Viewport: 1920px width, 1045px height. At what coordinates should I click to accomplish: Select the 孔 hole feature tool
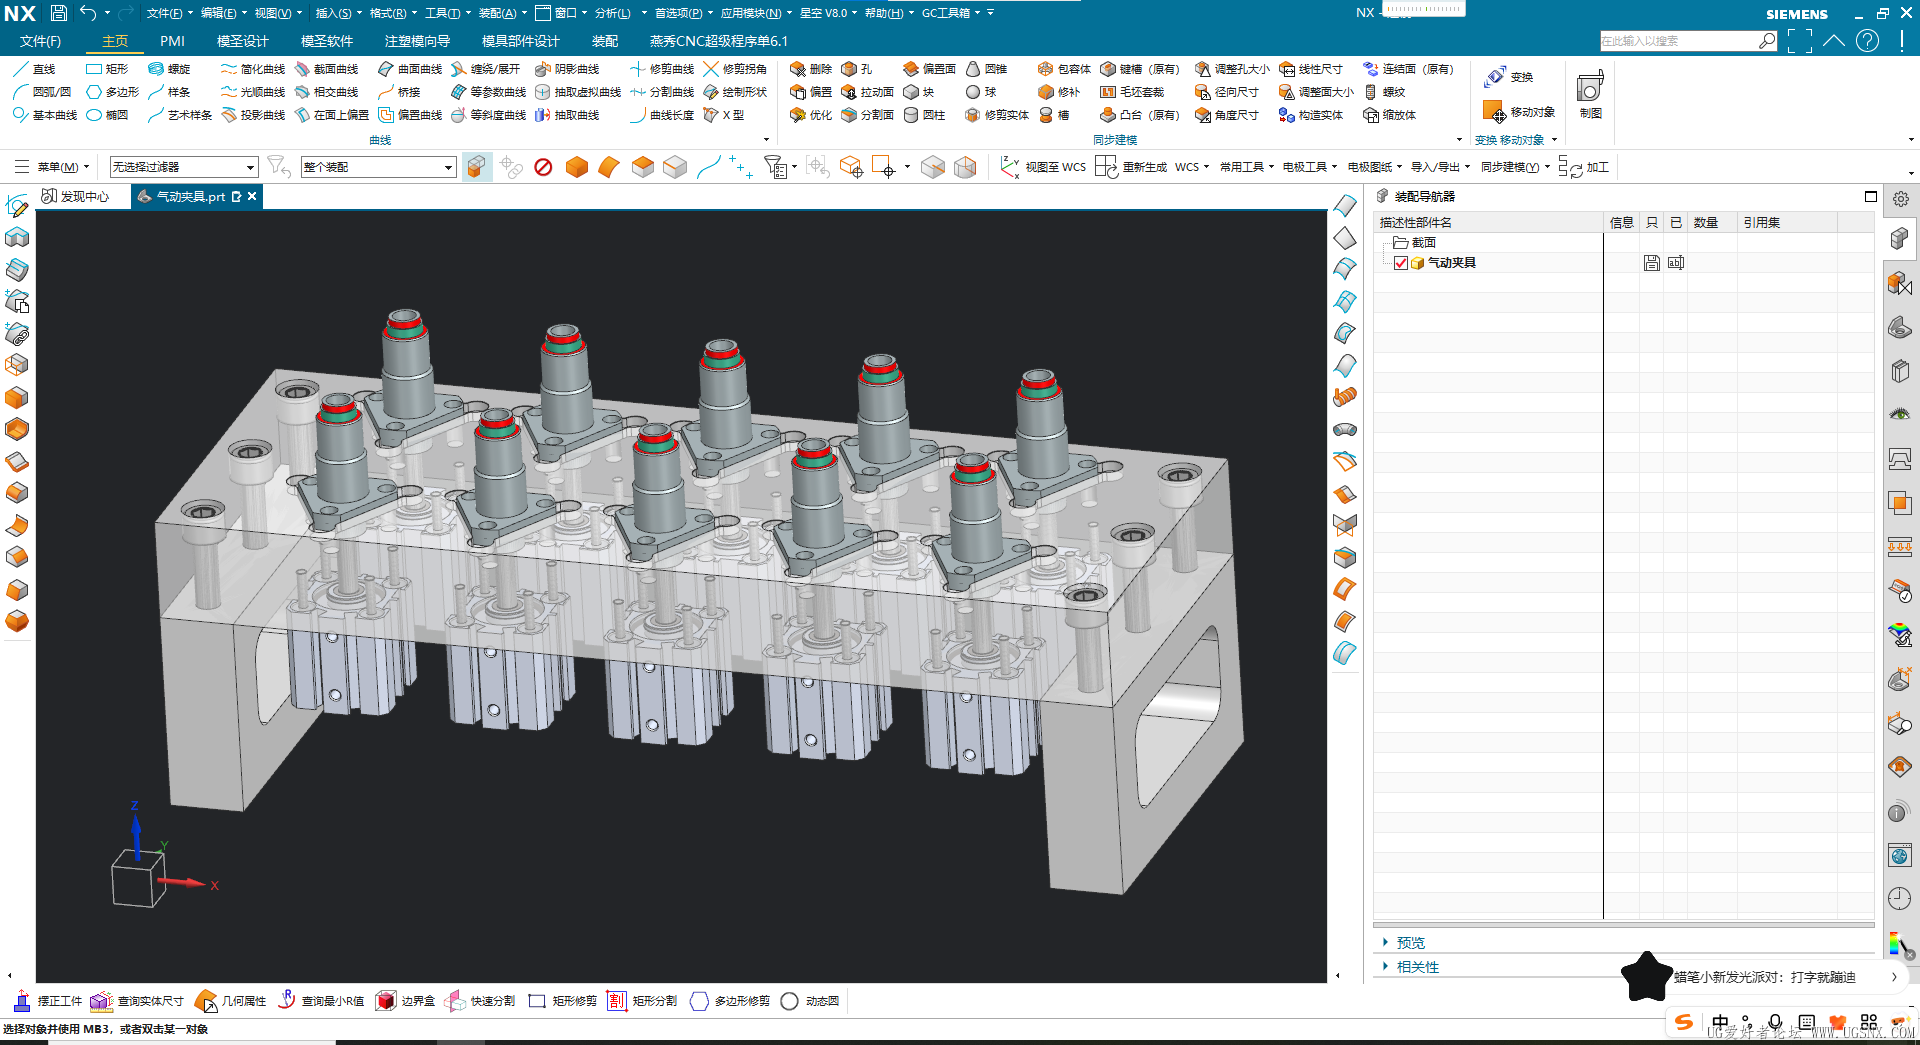coord(857,69)
